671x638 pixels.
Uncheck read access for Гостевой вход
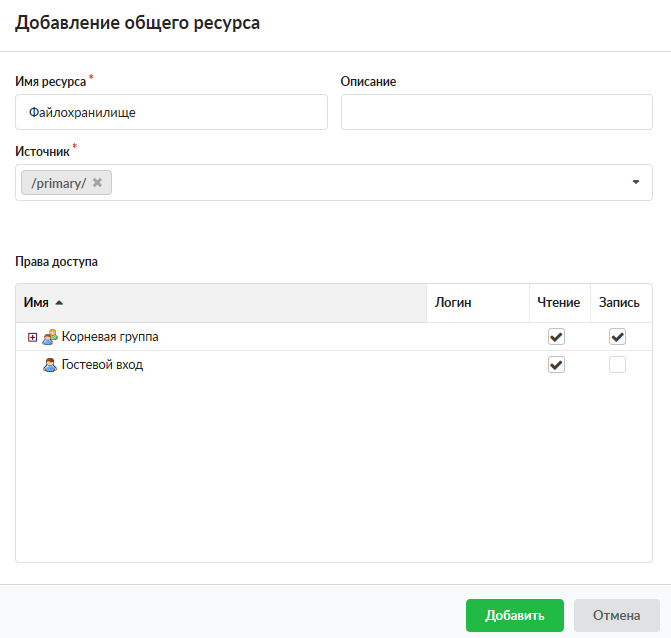[557, 365]
